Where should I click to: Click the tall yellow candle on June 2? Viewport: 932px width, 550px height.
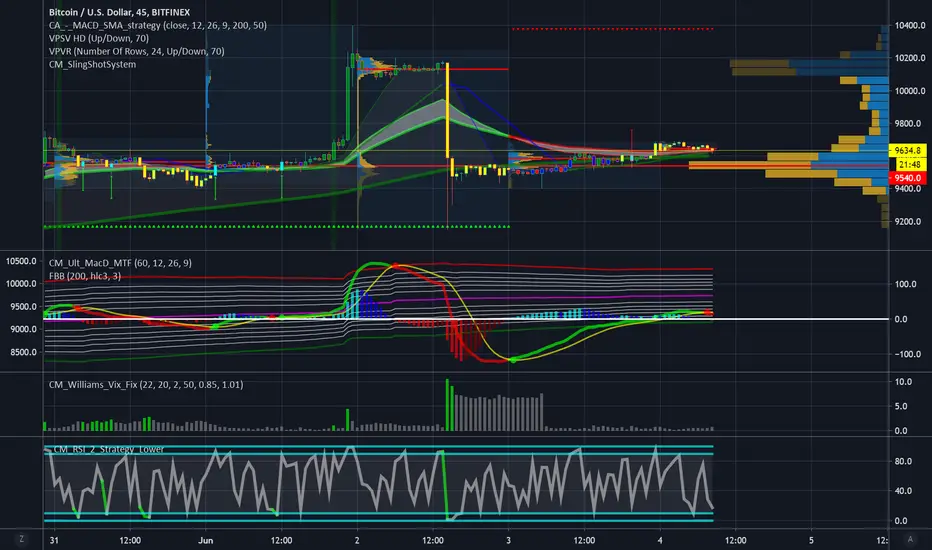pos(447,110)
